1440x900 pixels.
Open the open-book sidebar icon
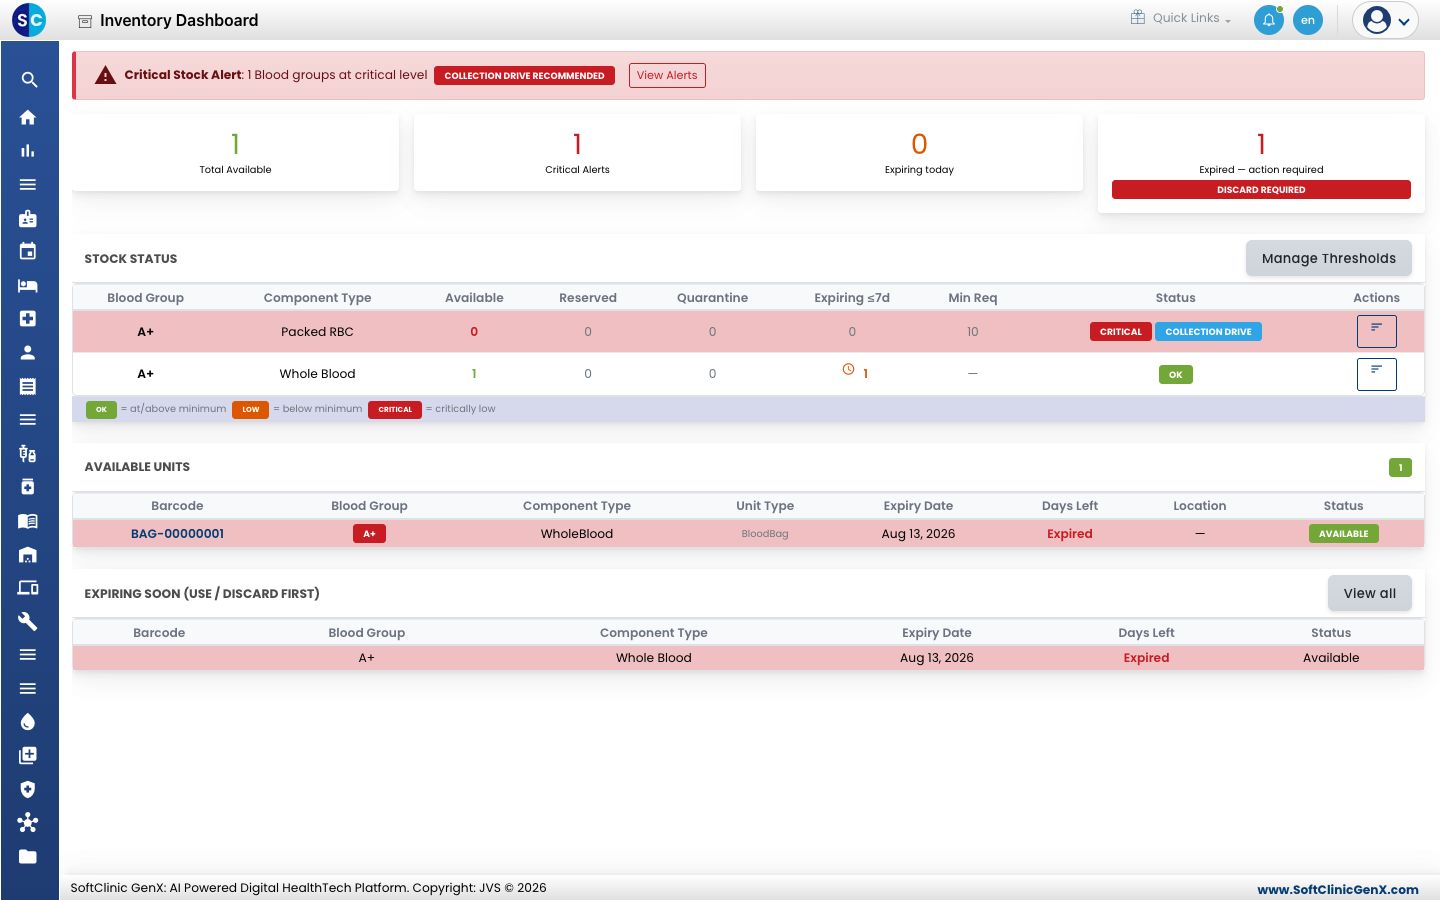click(x=28, y=520)
